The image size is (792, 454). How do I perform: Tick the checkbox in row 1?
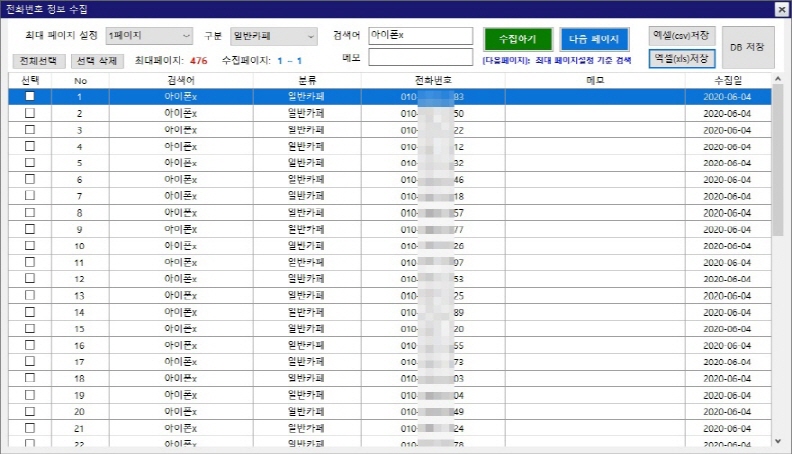pos(30,96)
